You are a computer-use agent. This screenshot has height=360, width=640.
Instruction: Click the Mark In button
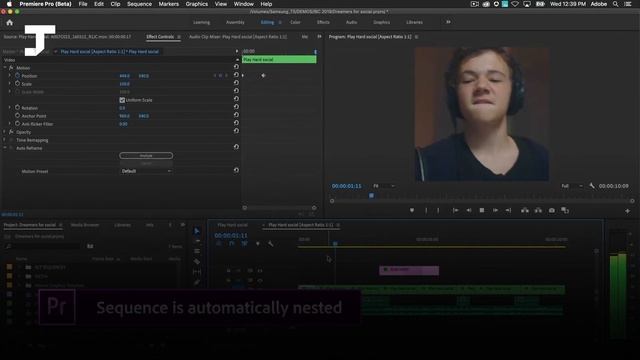click(x=426, y=210)
